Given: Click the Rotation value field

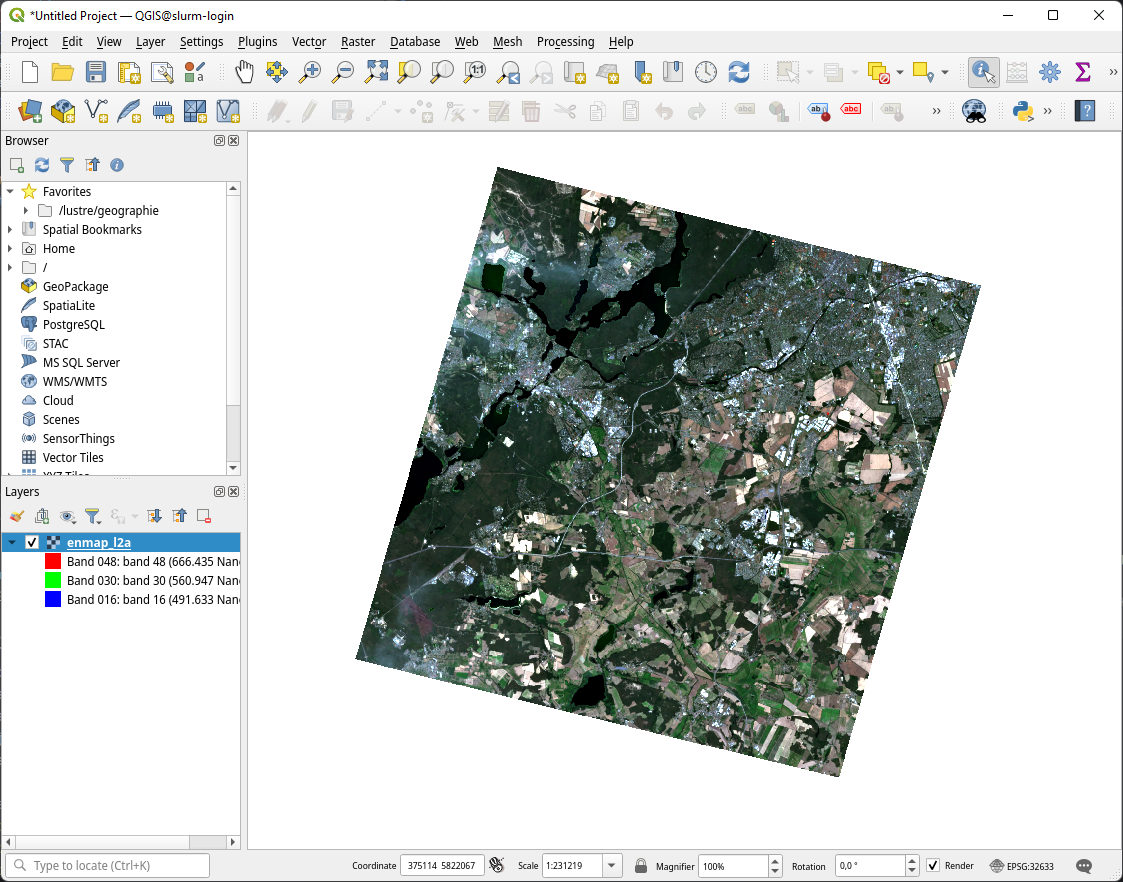Looking at the screenshot, I should 870,866.
